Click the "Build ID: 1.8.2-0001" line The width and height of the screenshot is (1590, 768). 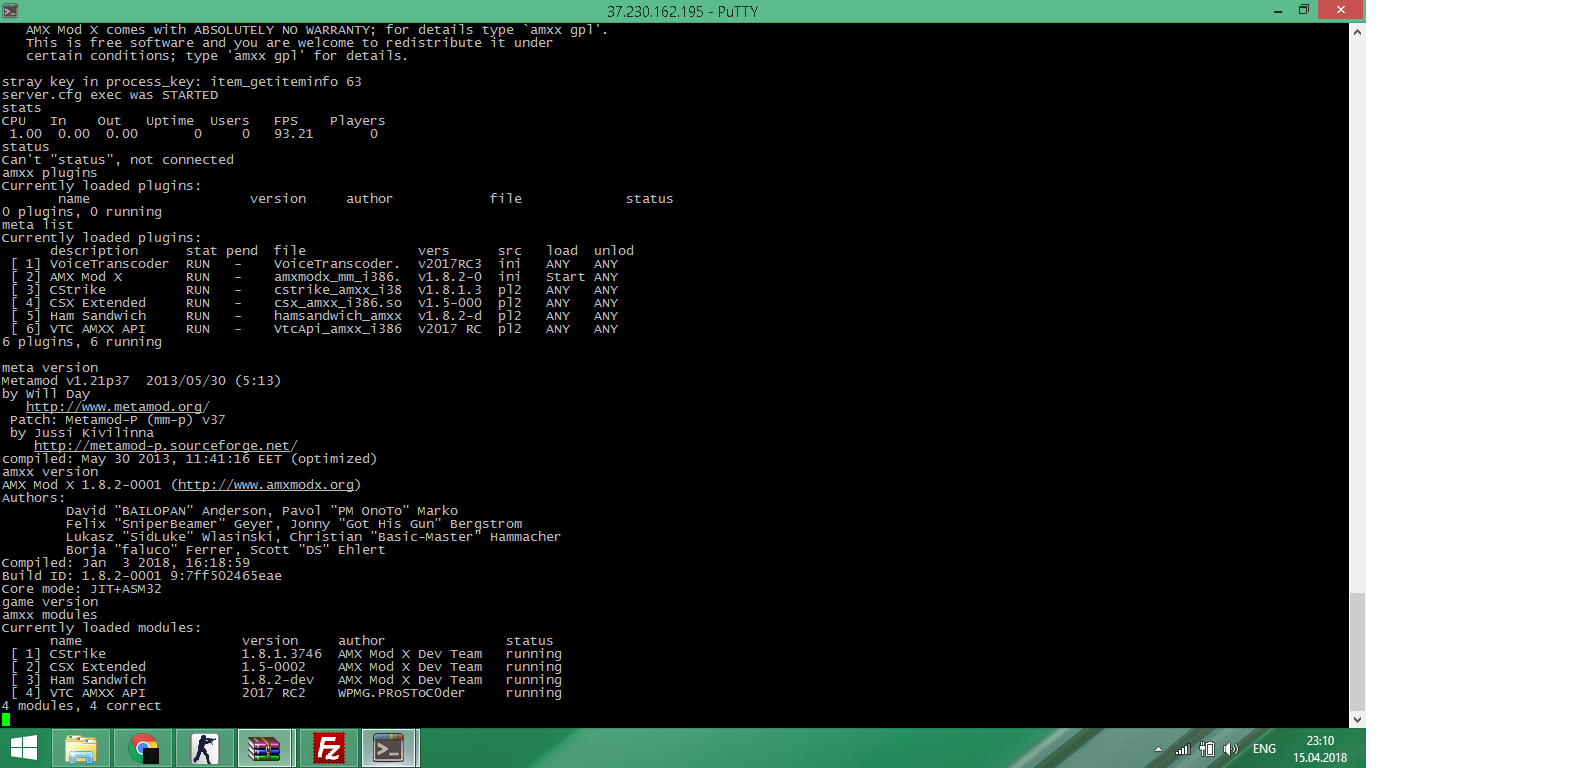[142, 576]
